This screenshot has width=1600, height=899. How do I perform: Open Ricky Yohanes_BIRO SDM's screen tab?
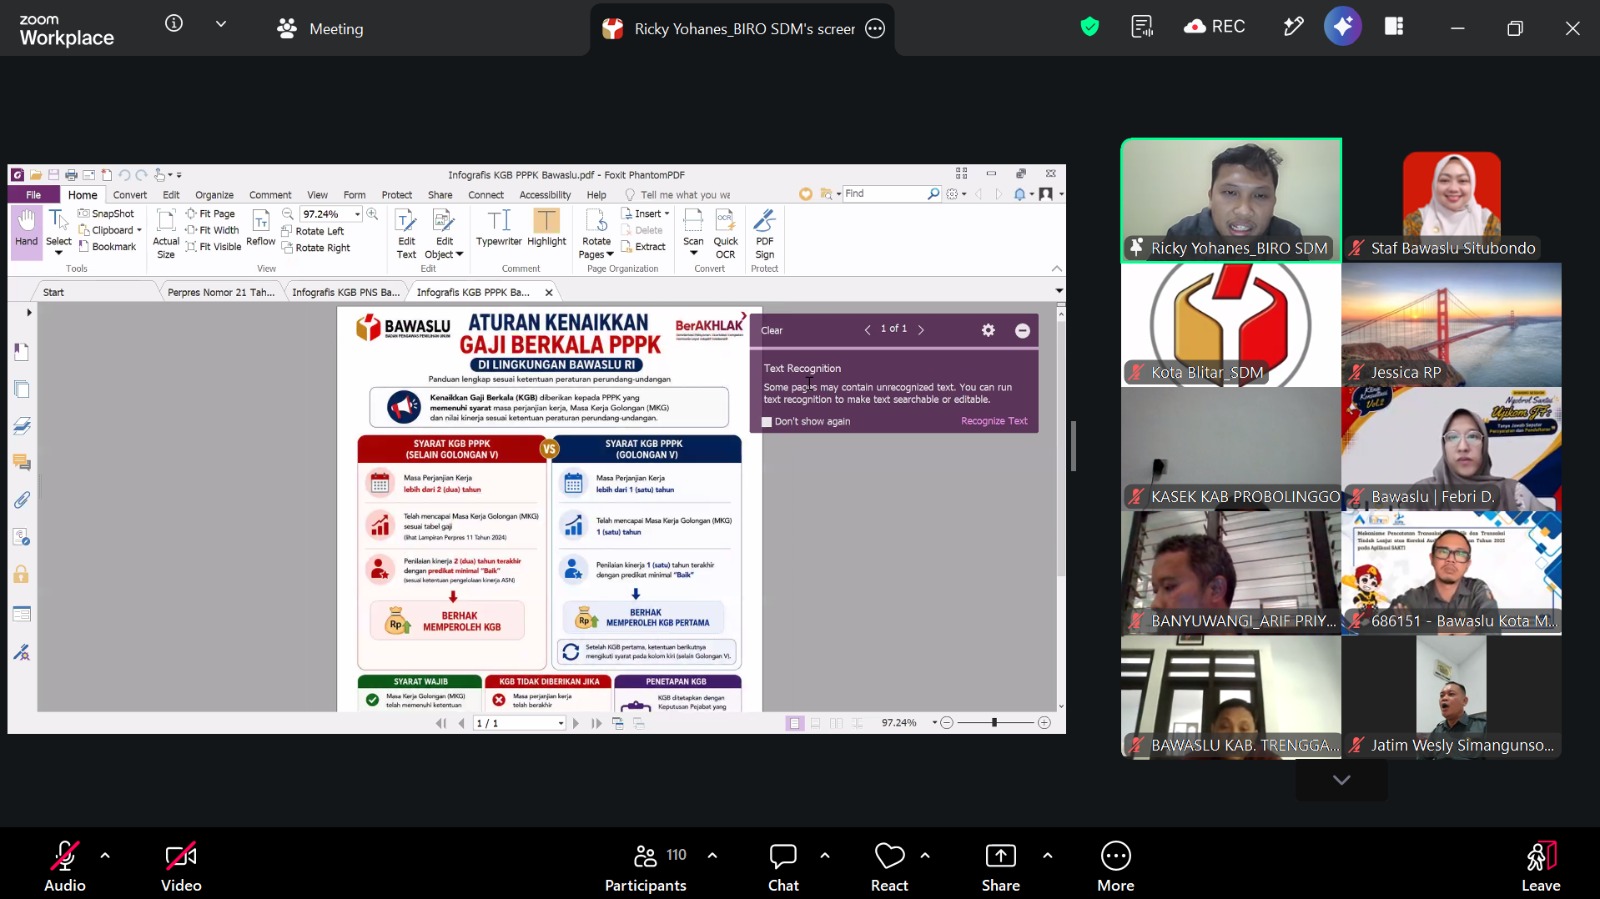[x=742, y=29]
